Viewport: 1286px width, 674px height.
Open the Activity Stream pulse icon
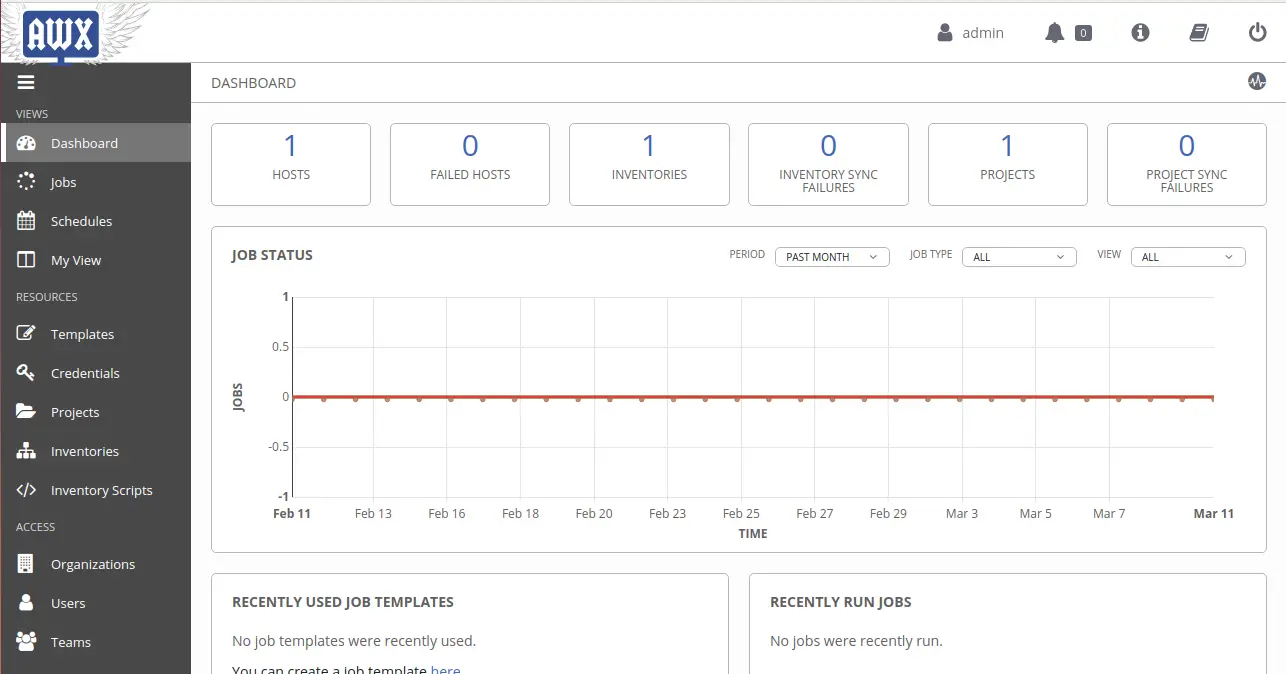pos(1257,81)
